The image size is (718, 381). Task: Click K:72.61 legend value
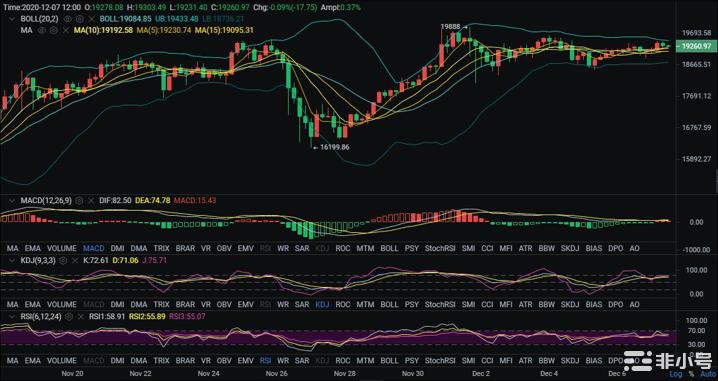[96, 261]
